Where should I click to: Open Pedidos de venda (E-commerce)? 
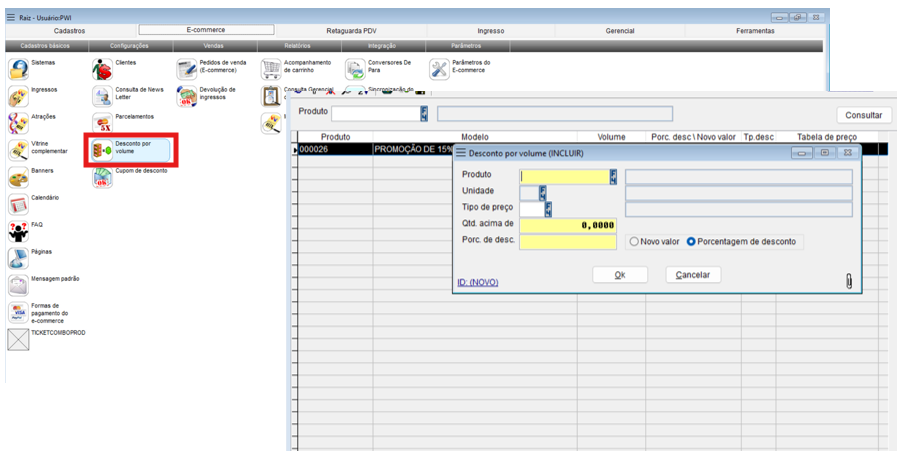coord(187,68)
